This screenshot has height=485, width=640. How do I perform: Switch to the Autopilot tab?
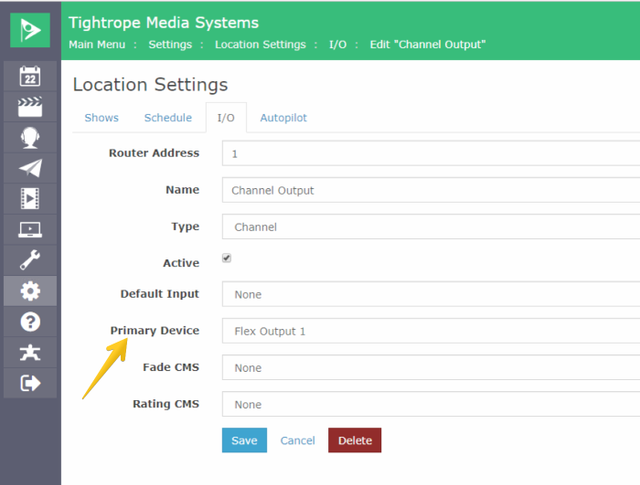point(283,118)
